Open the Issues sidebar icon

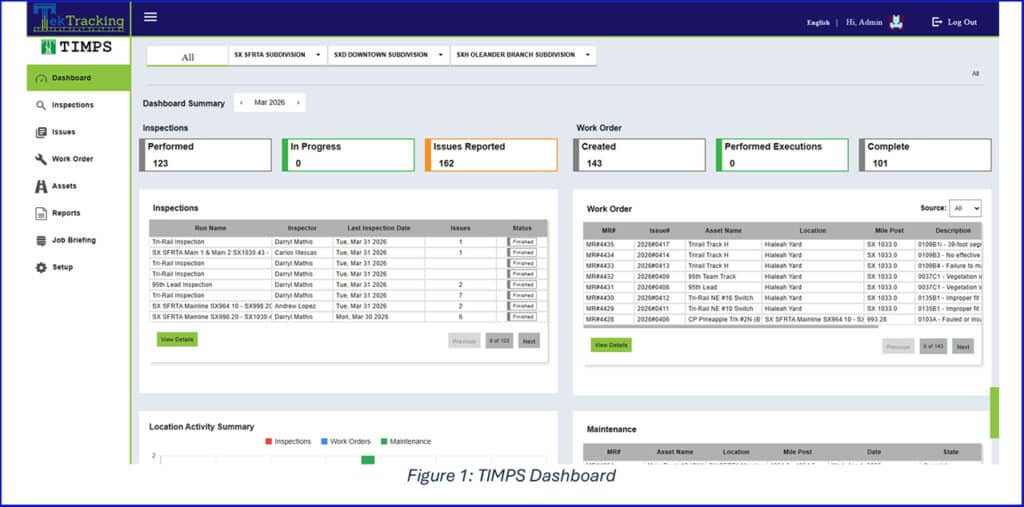(41, 132)
